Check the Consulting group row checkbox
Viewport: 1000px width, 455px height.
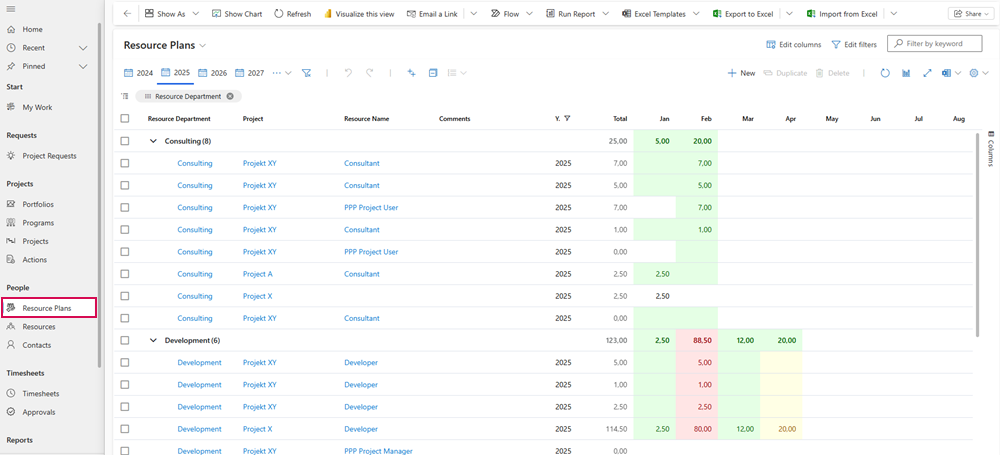(125, 141)
